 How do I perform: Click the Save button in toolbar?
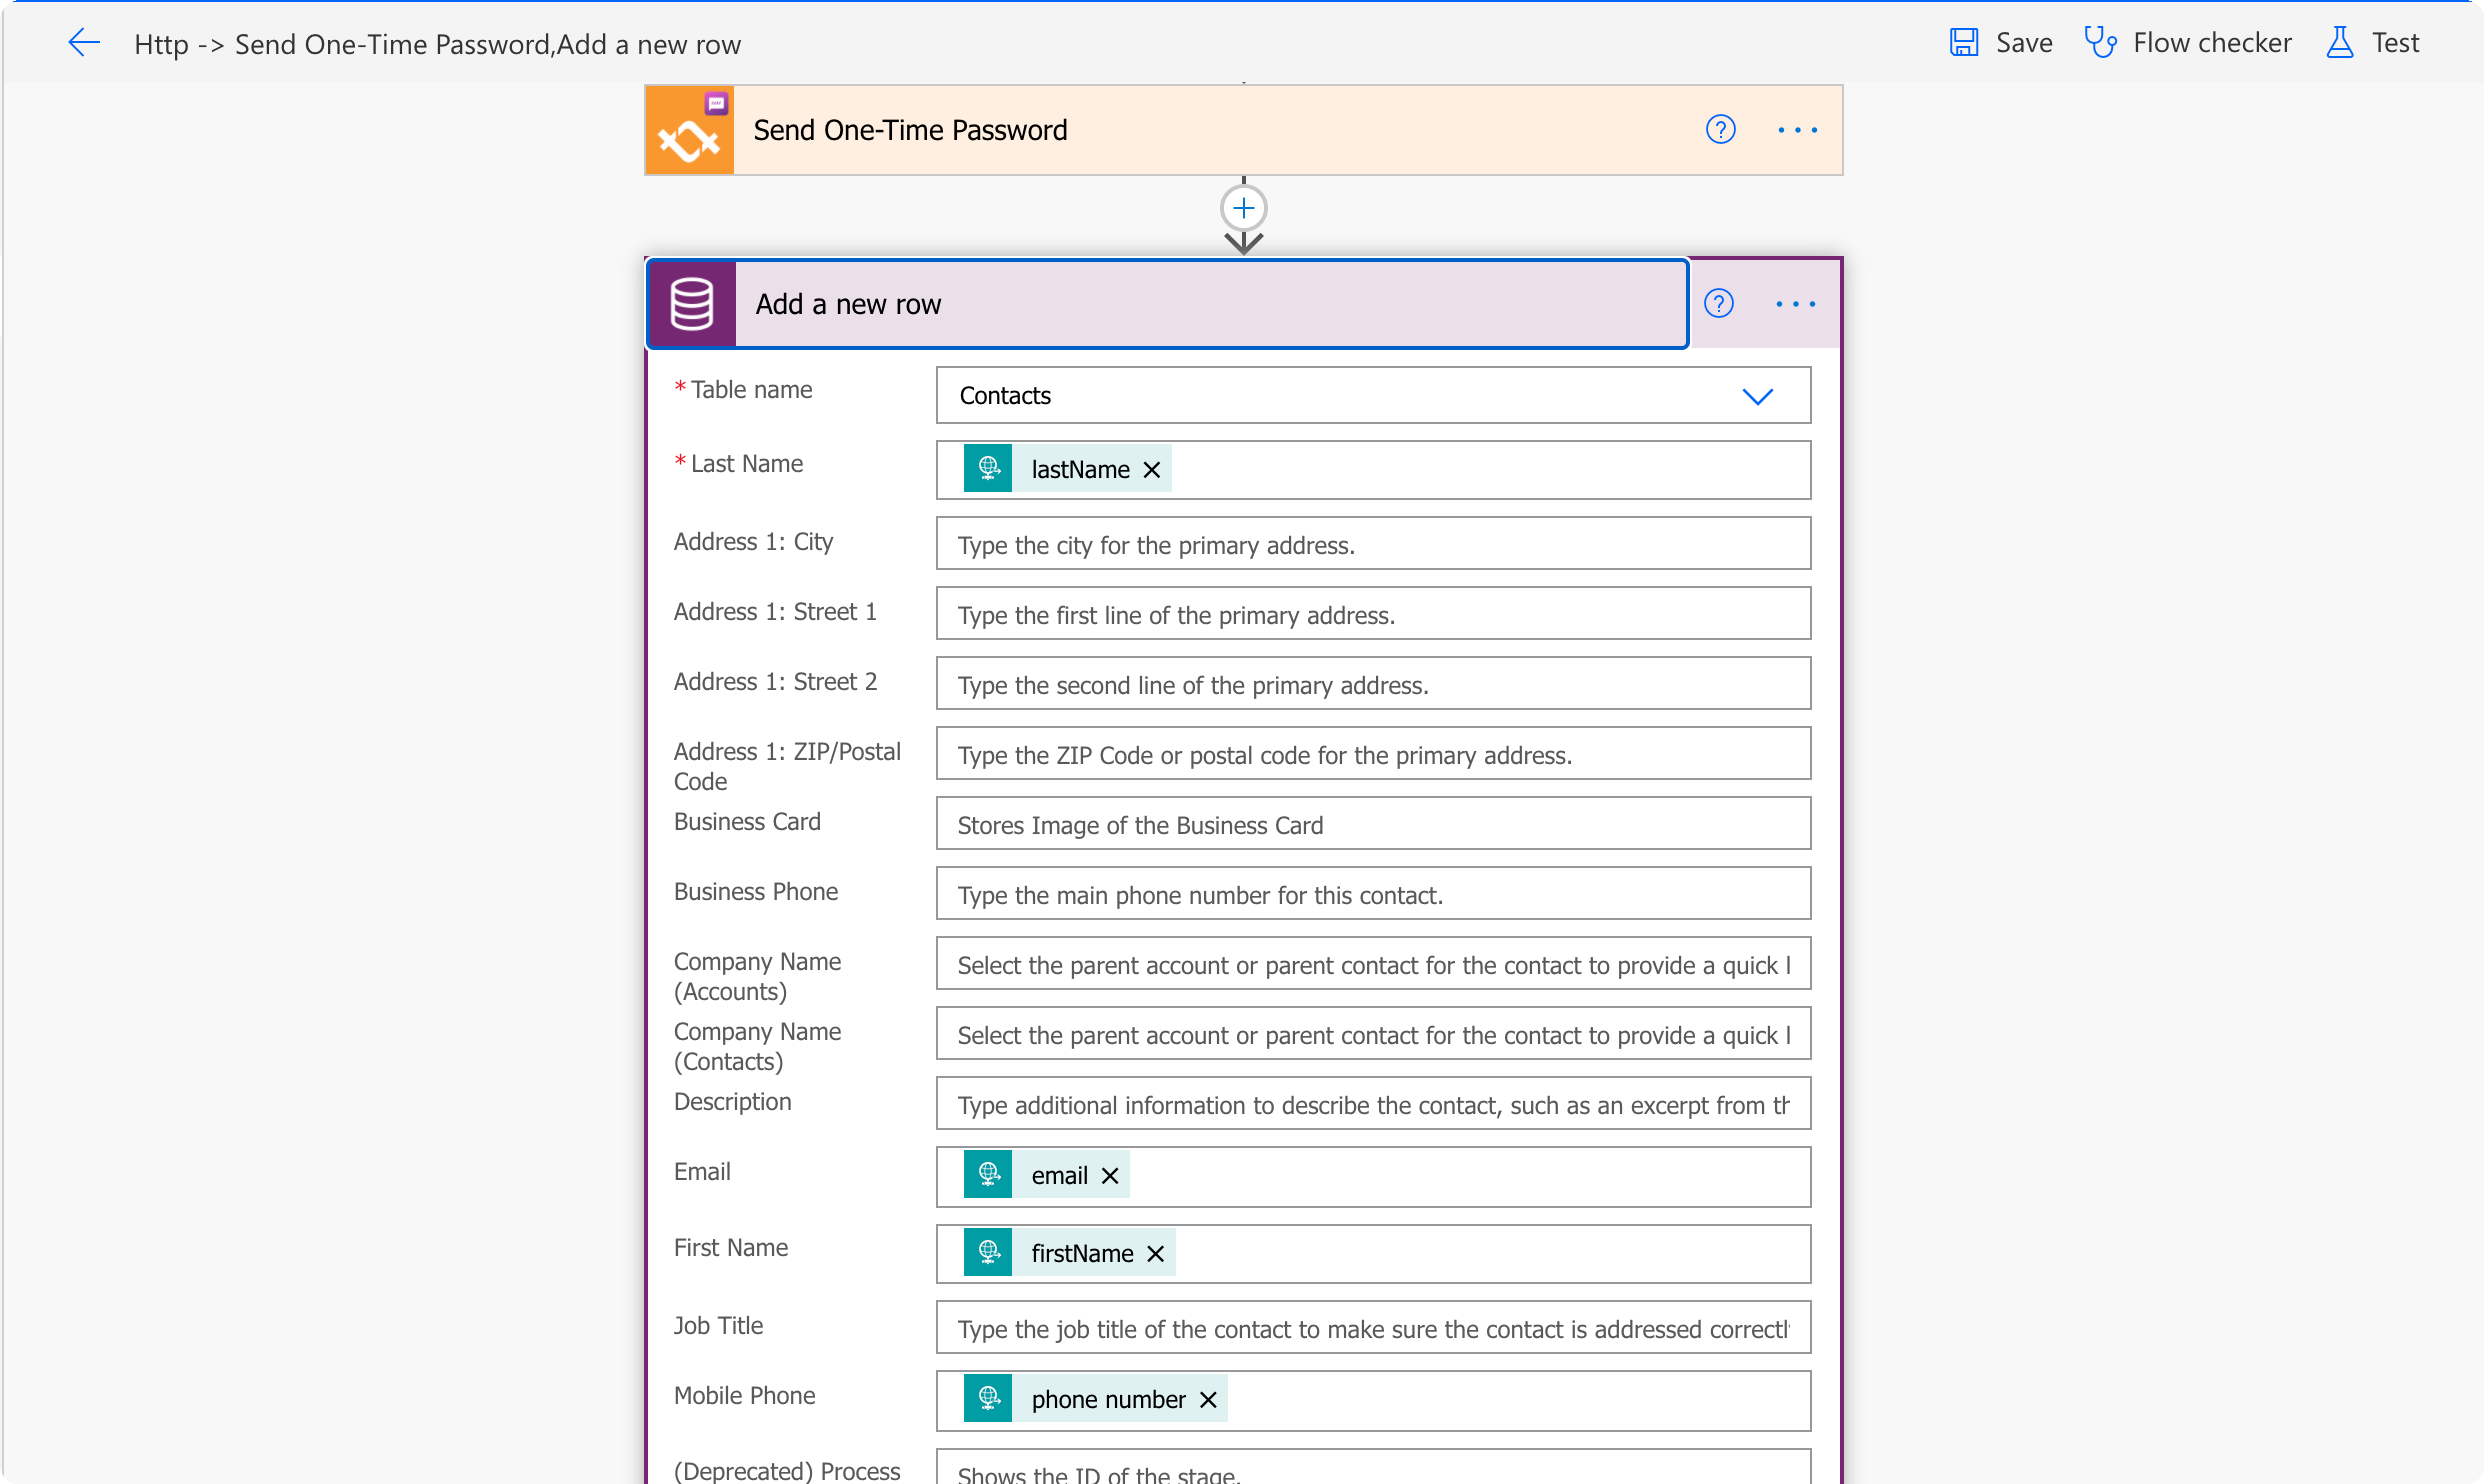coord(1996,42)
